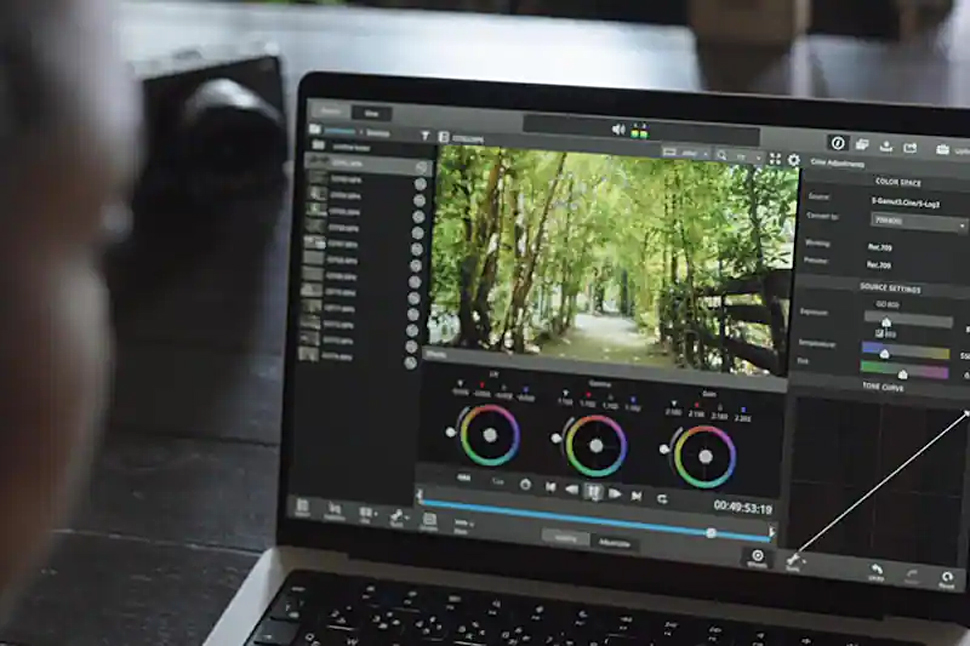Screen dimensions: 970x646
Task: Click the stacked-cards icon next to the inspector
Action: pyautogui.click(x=862, y=145)
